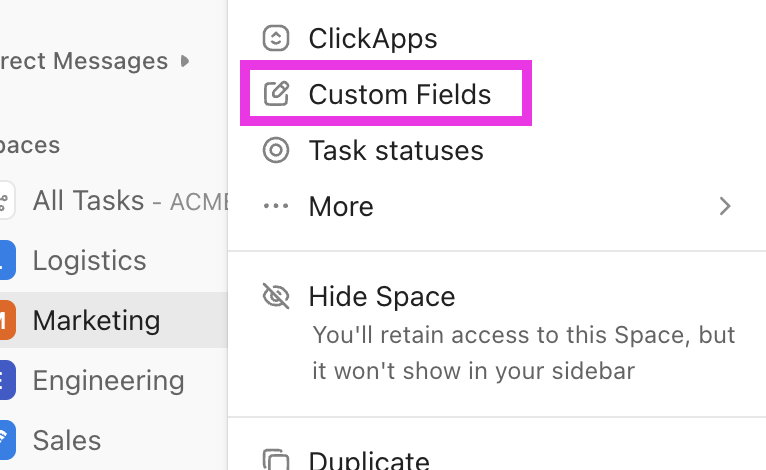Go to the Engineering space
Screen dimensions: 766x470
(108, 381)
